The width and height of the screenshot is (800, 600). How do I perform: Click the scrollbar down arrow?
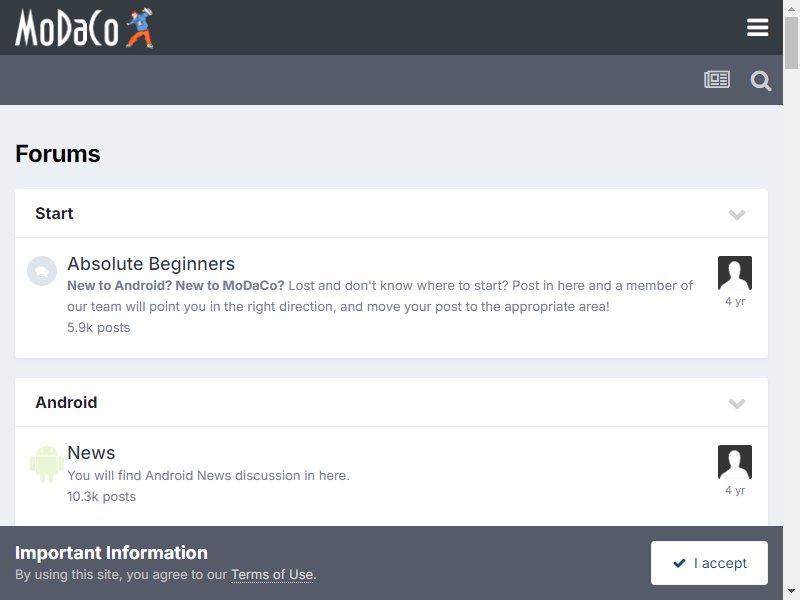click(791, 592)
